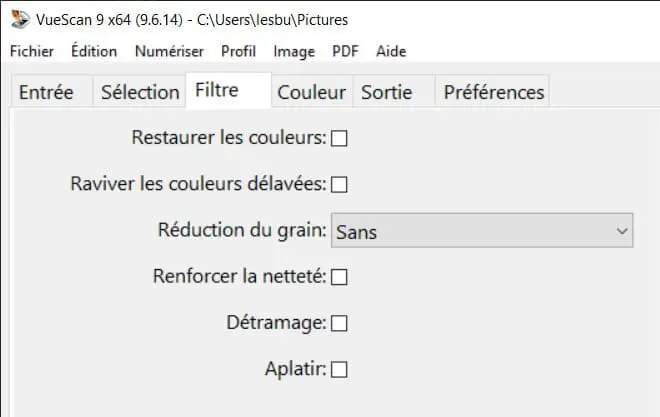This screenshot has height=417, width=660.
Task: Tick the Aplatir checkbox
Action: coord(339,369)
